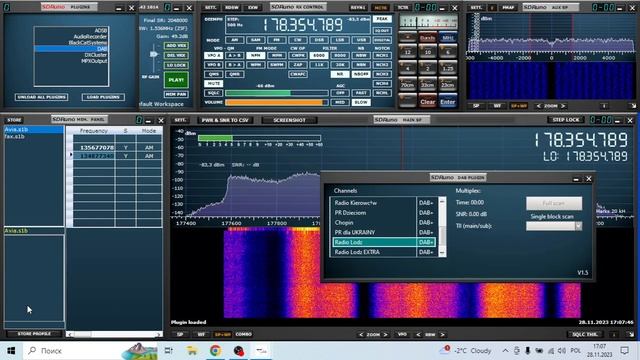This screenshot has width=640, height=360.
Task: Switch Main SP to COMBO view
Action: click(244, 334)
